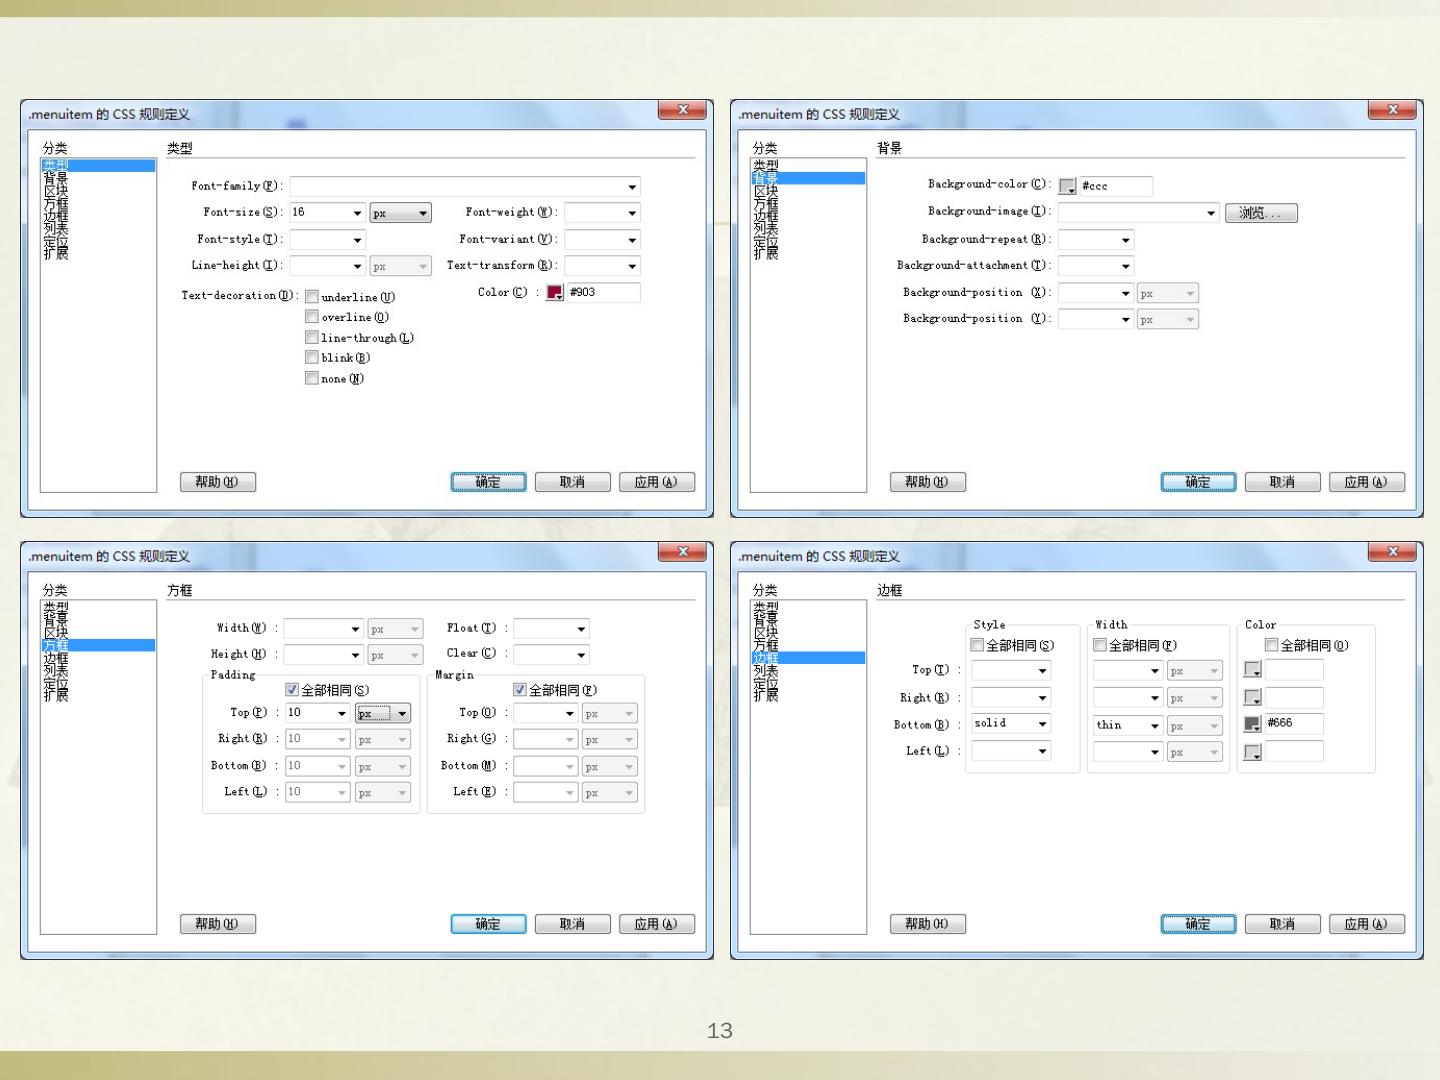Click 取消 in the 方框 dialog
The height and width of the screenshot is (1080, 1440).
(x=572, y=924)
